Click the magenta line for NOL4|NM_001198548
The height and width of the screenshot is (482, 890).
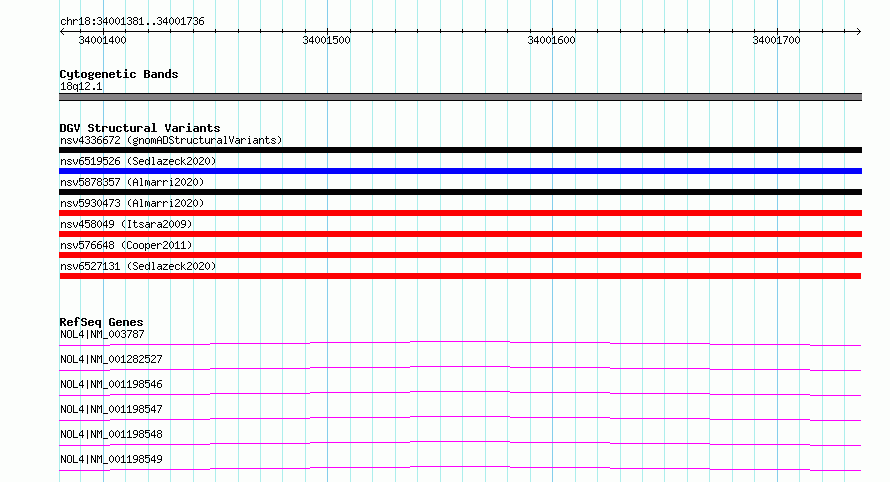pyautogui.click(x=460, y=443)
